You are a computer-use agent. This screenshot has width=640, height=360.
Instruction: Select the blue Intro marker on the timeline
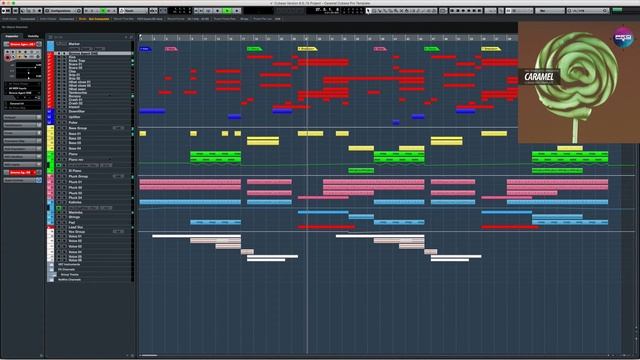point(145,49)
